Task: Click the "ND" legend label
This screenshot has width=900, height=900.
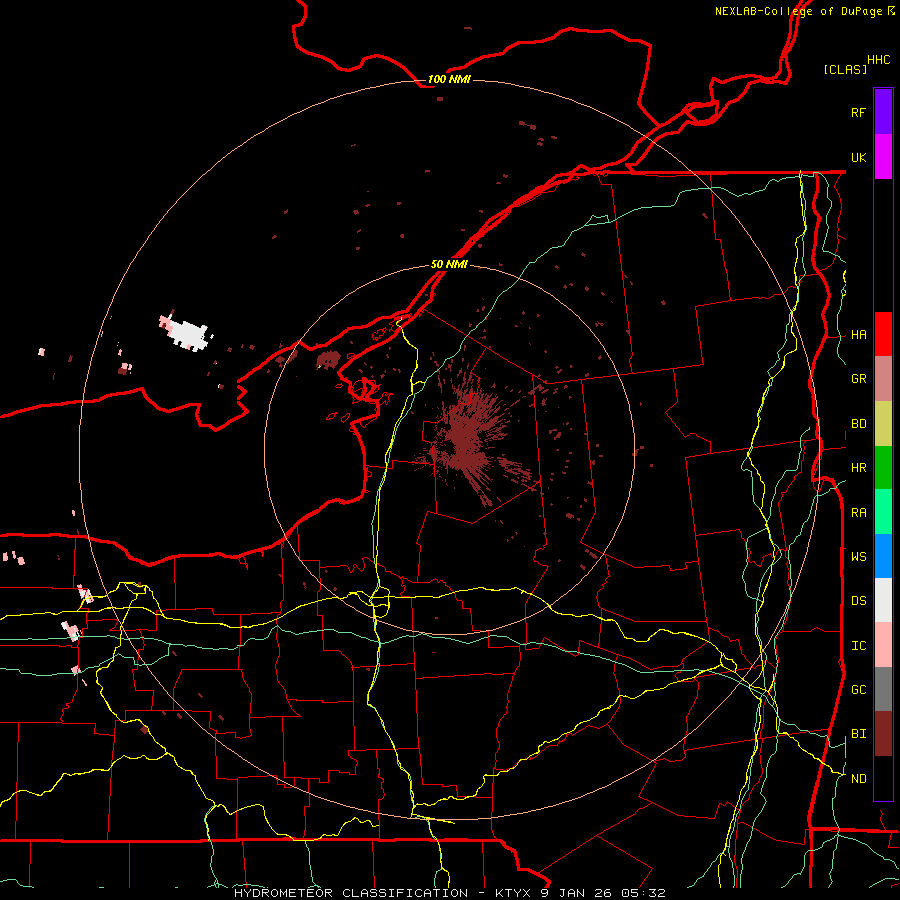Action: [x=858, y=779]
